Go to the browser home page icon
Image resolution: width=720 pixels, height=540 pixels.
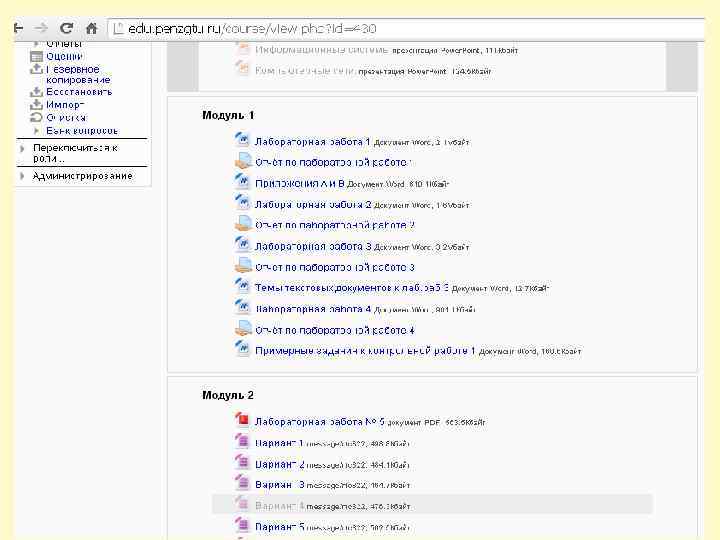coord(91,28)
